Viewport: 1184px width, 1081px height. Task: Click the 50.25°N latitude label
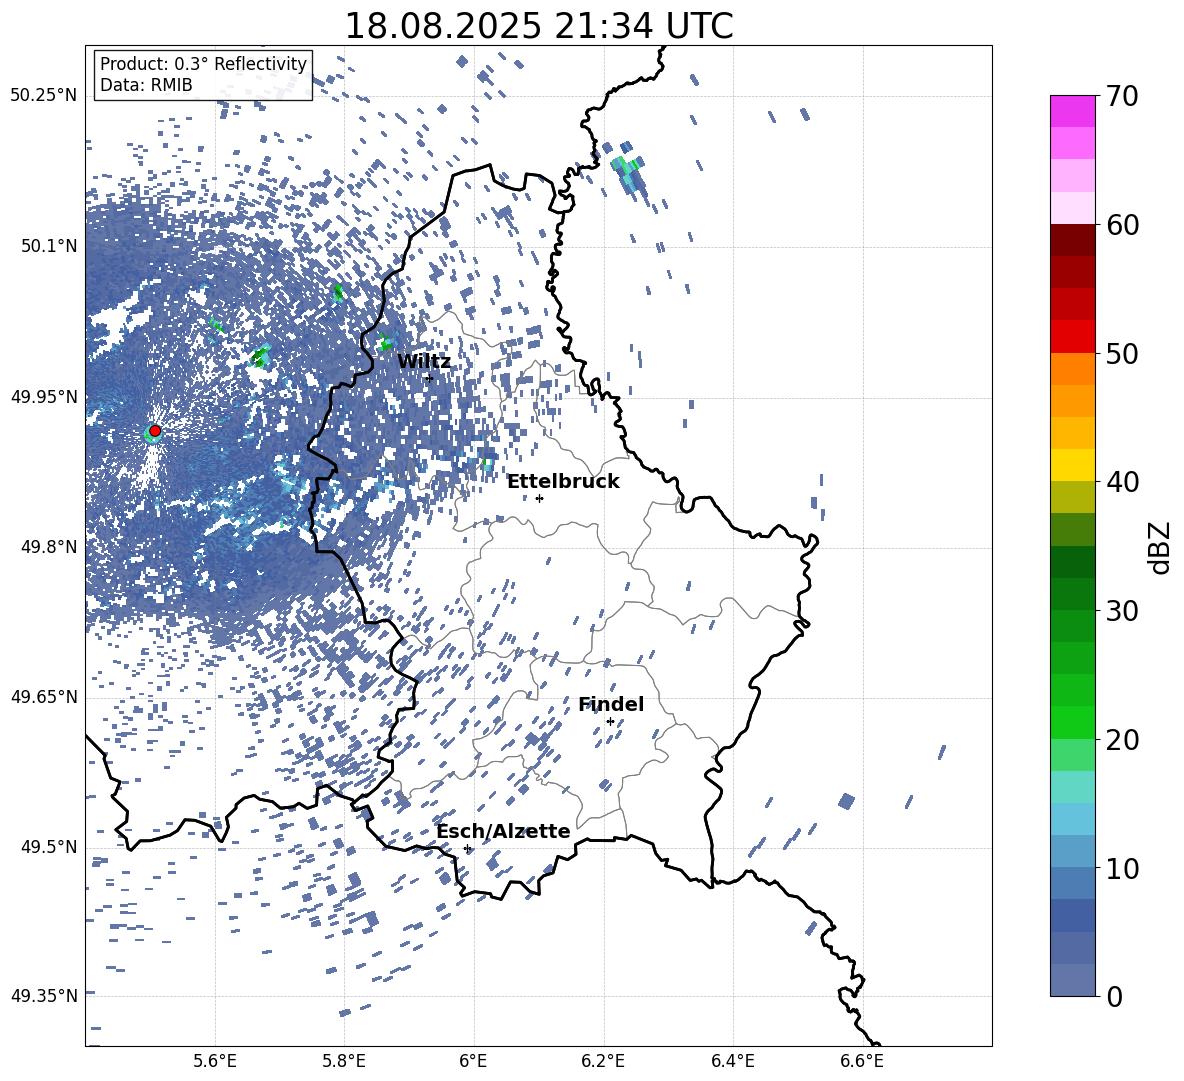tap(44, 96)
